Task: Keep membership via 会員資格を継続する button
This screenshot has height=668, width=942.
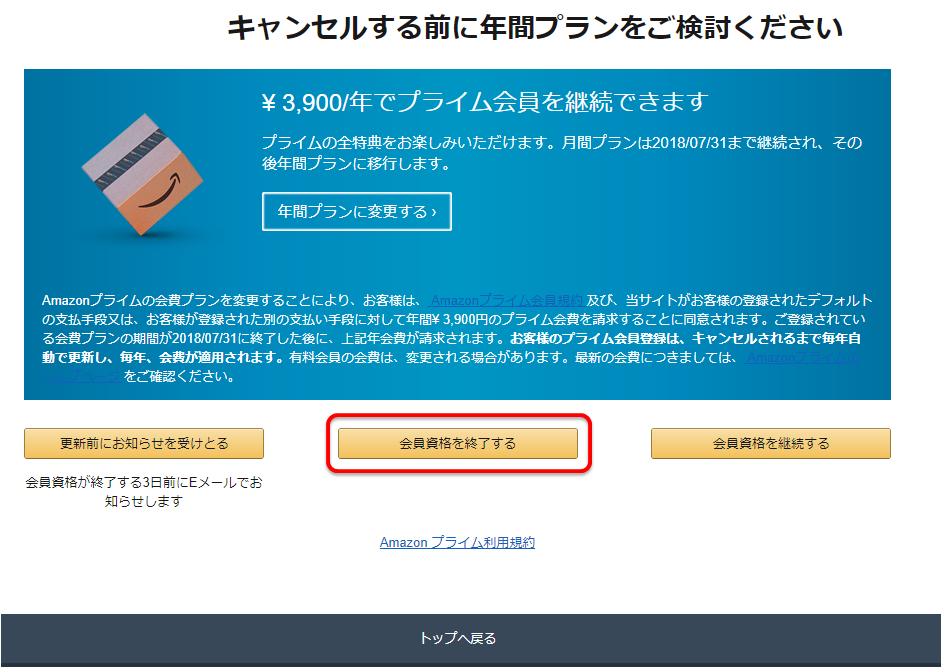Action: pyautogui.click(x=771, y=443)
